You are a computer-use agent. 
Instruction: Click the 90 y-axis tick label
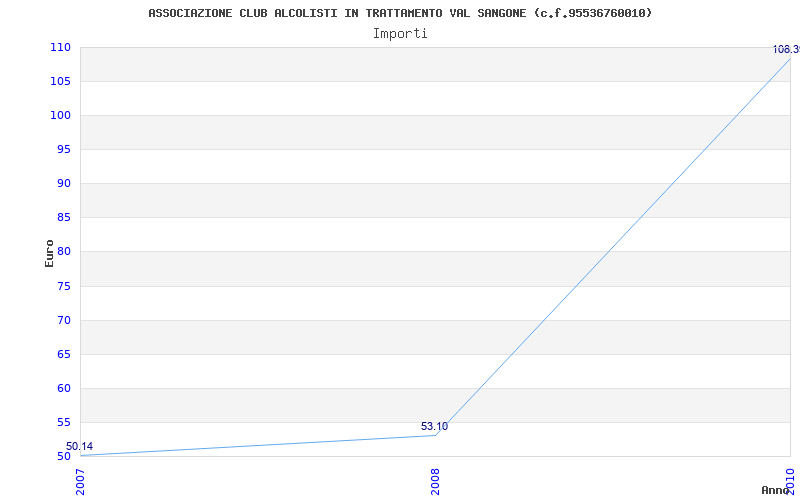(x=64, y=184)
